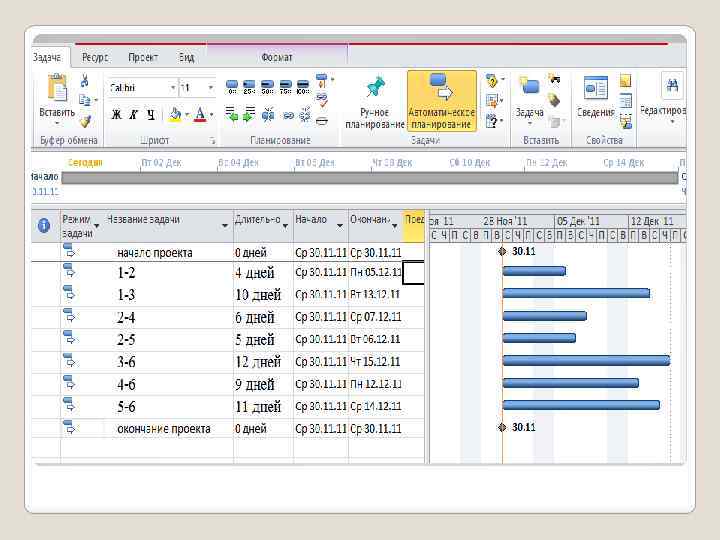This screenshot has height=540, width=720.
Task: Open the font color A swatch
Action: (x=200, y=115)
